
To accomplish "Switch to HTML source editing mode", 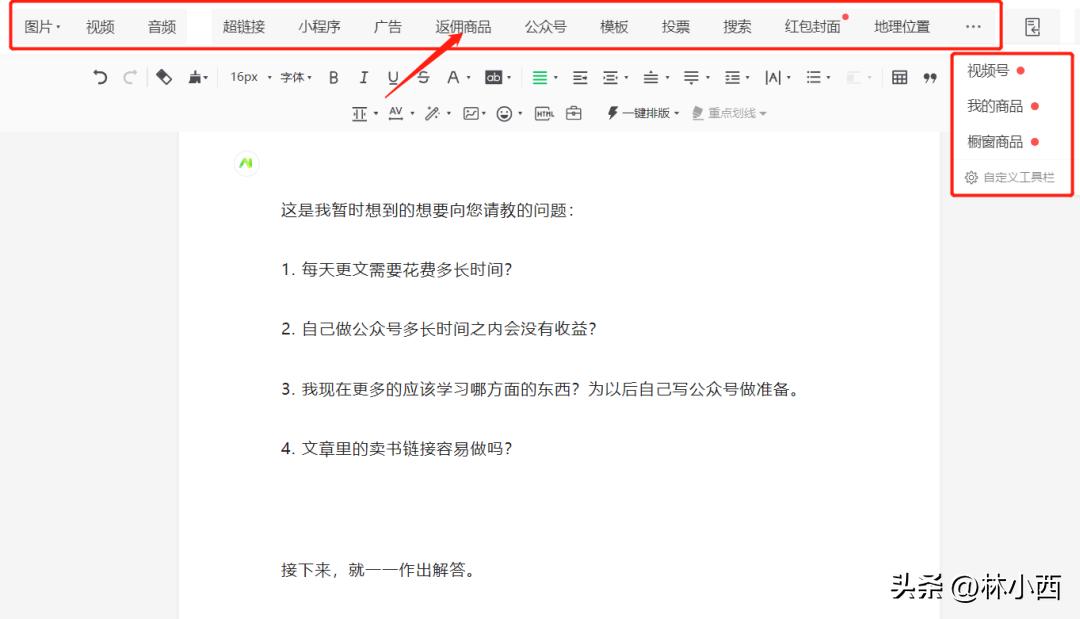I will [x=543, y=113].
